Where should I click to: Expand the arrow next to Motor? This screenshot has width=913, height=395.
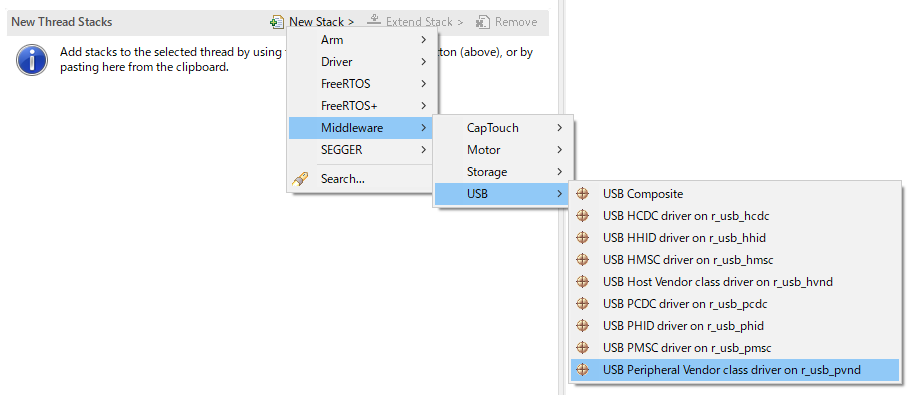click(x=560, y=150)
